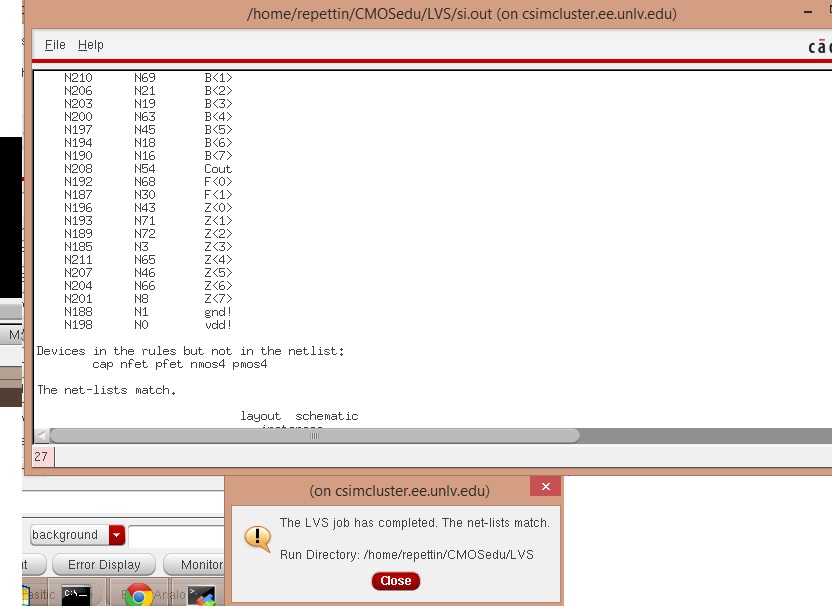832x606 pixels.
Task: Click the 'B<1>' terminal name
Action: click(218, 77)
